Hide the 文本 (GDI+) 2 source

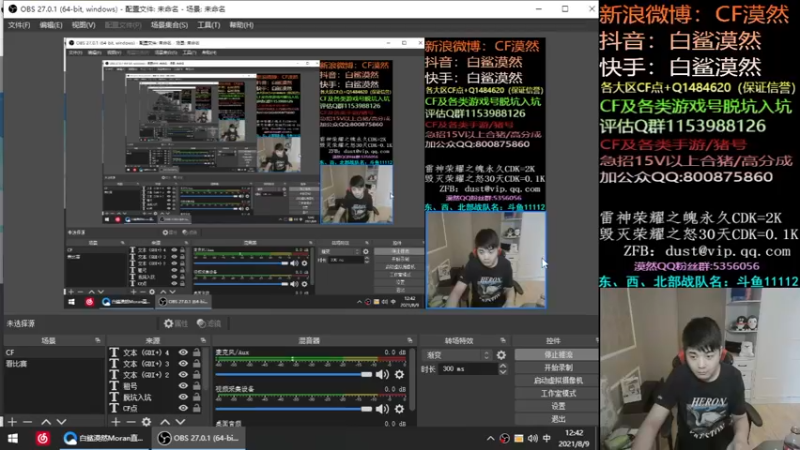click(x=183, y=375)
